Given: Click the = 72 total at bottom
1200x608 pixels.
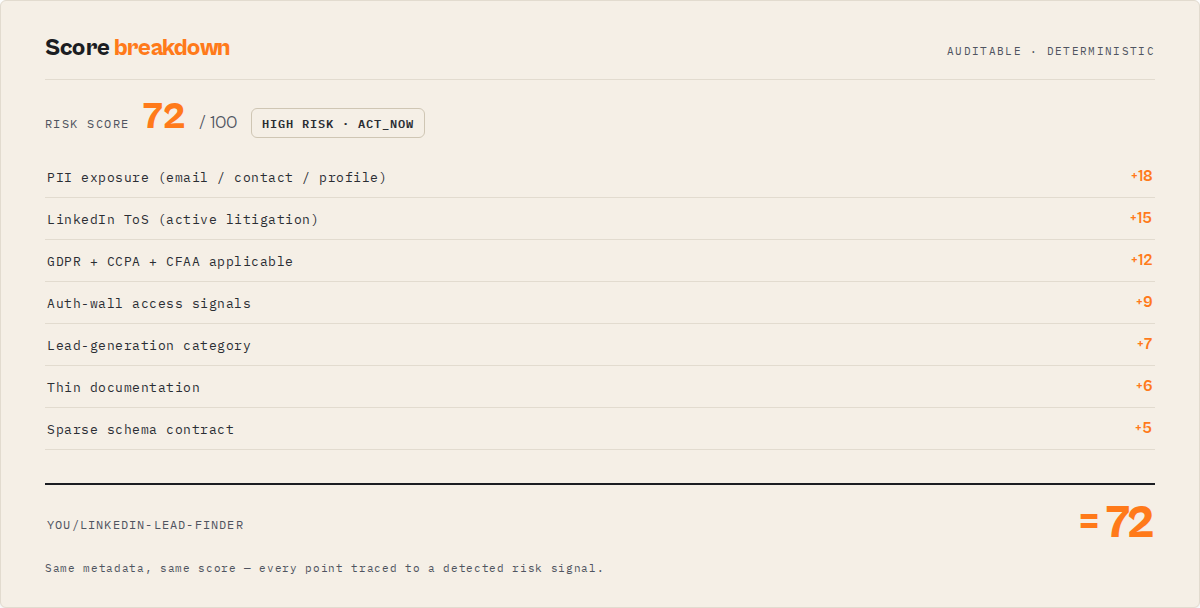Looking at the screenshot, I should point(1116,522).
